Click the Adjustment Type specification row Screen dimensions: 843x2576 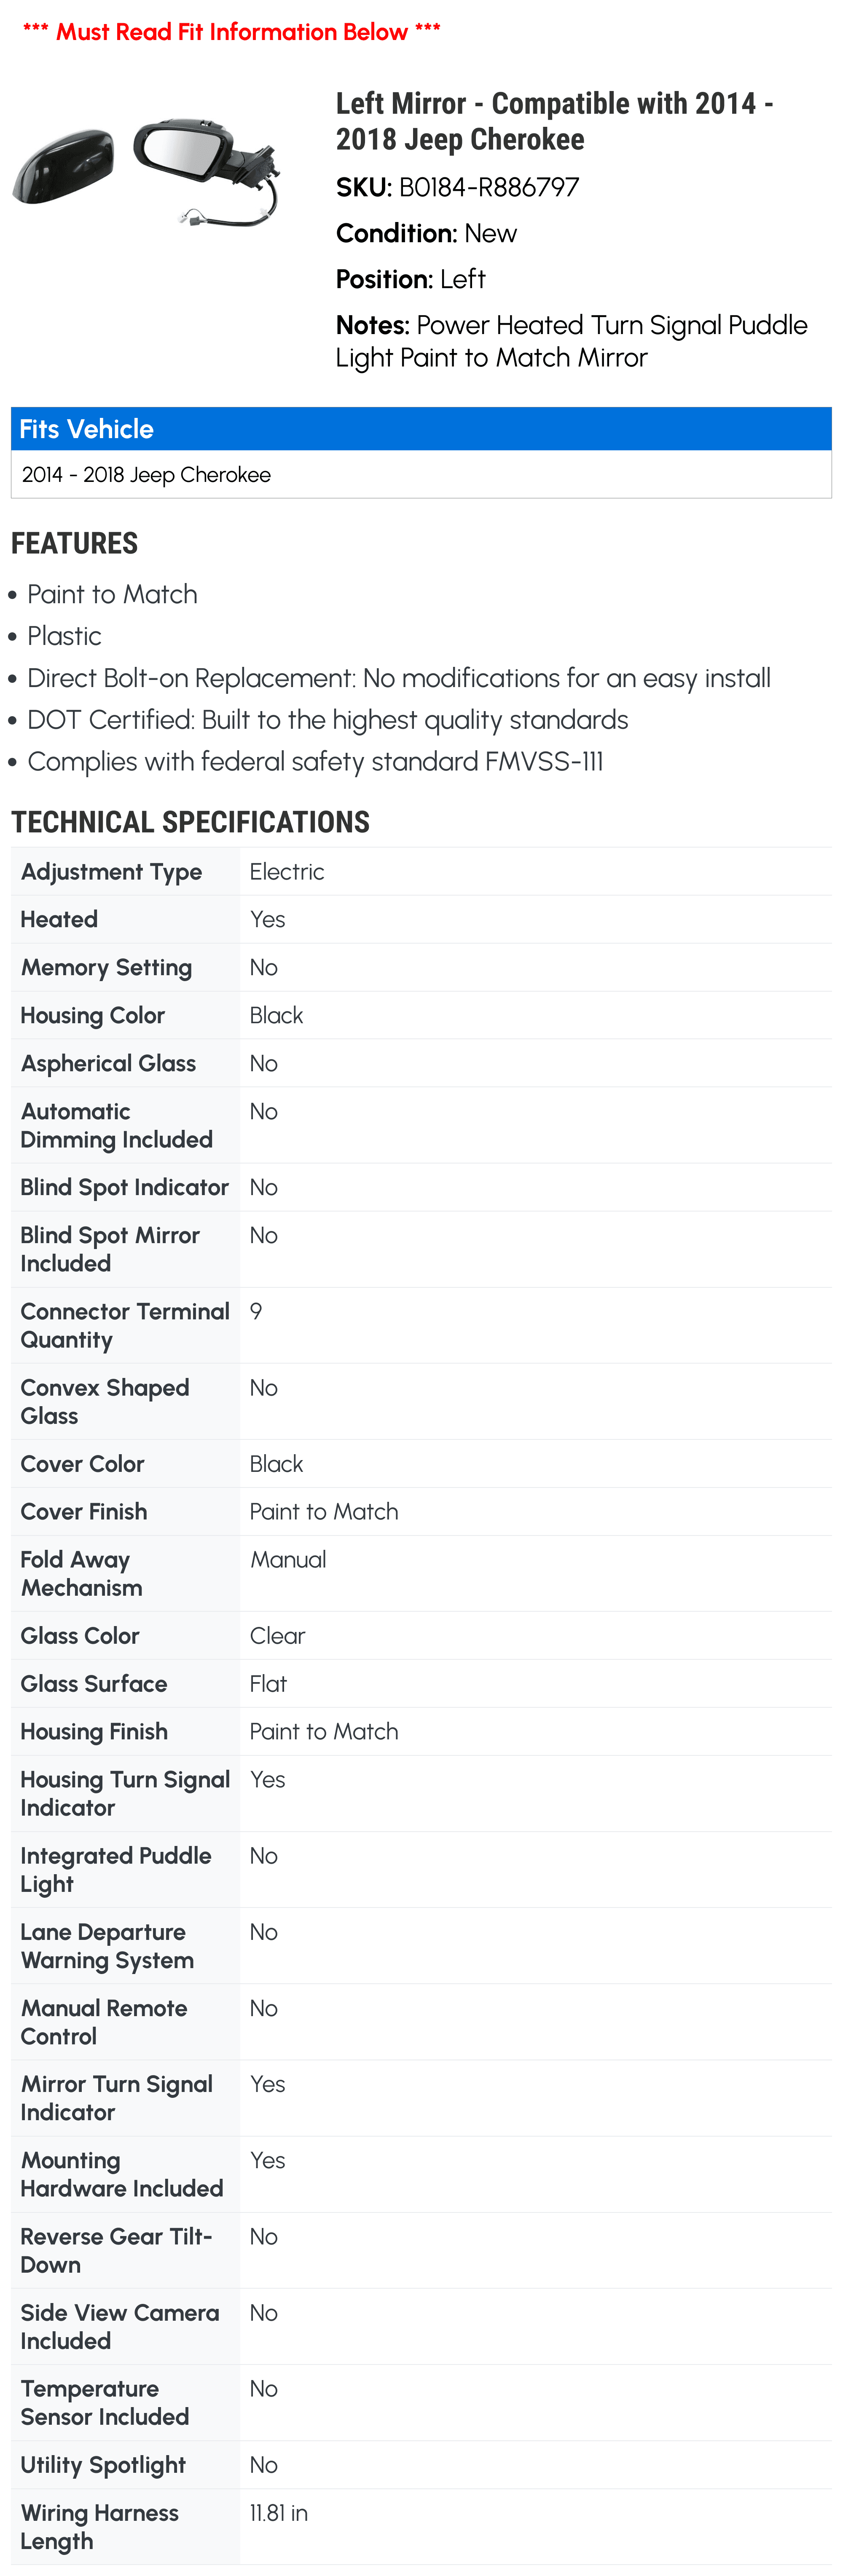click(421, 872)
